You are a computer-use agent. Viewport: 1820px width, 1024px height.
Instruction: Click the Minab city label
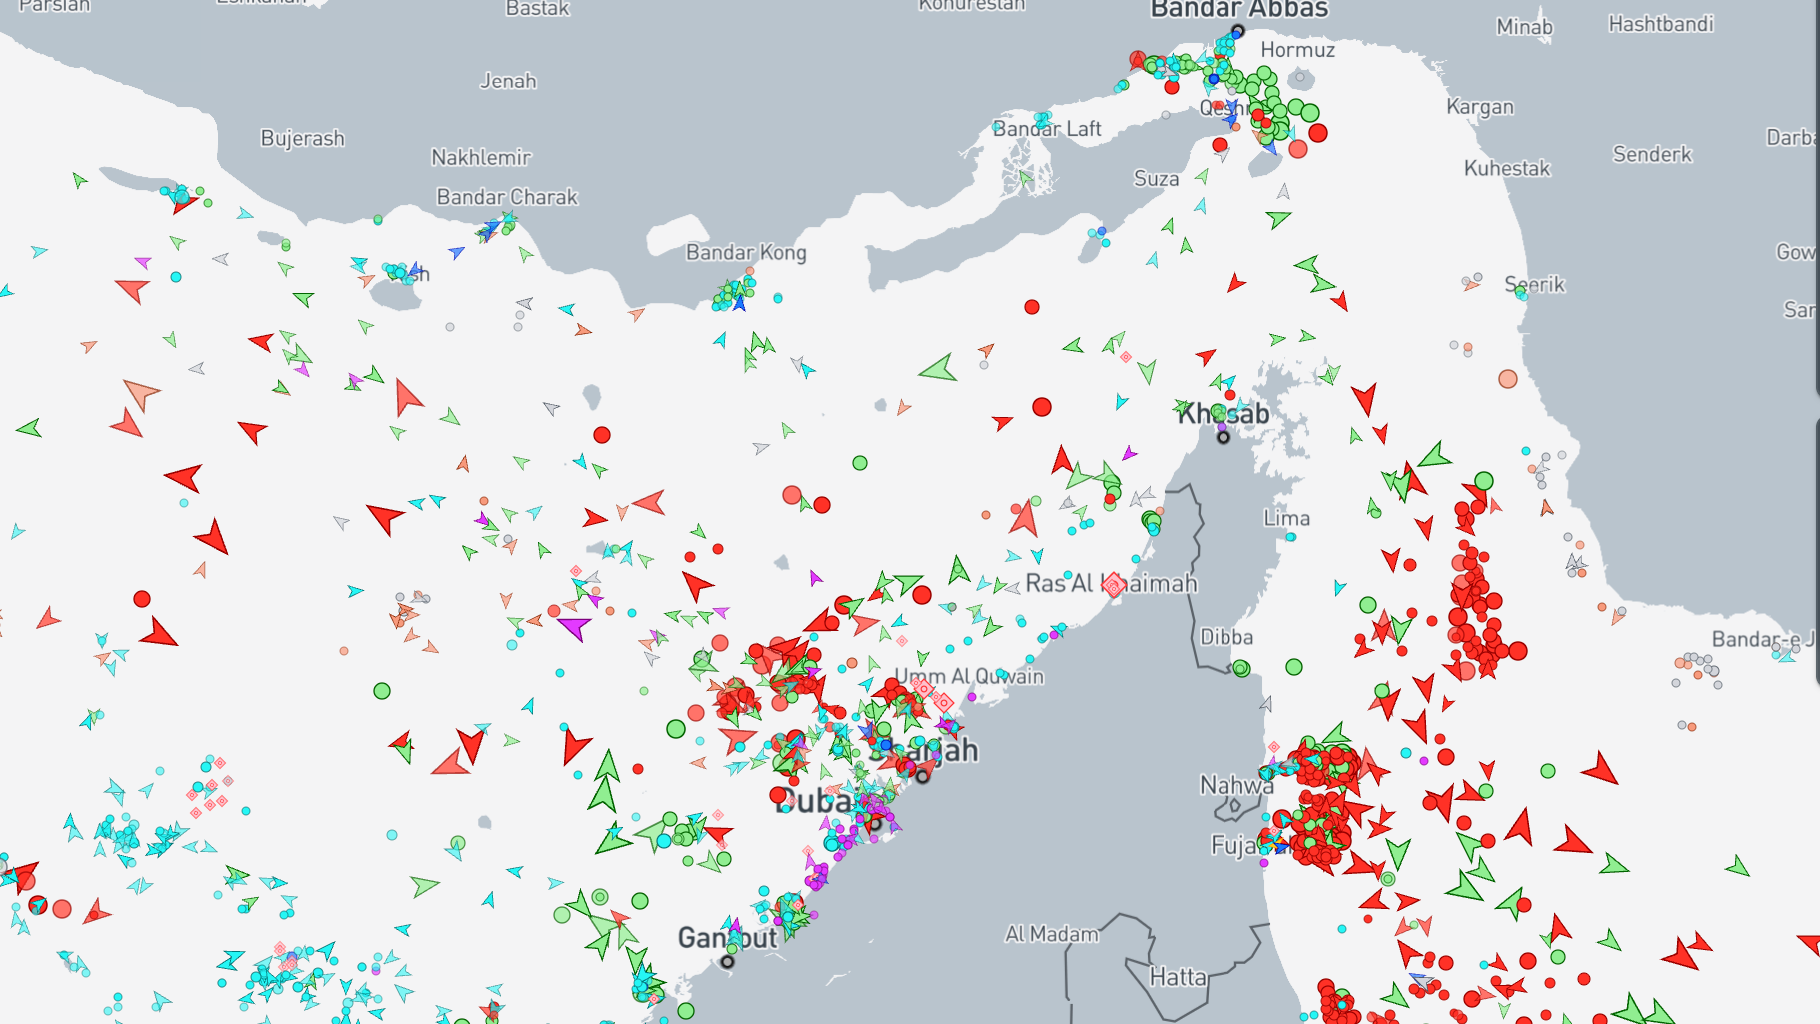(x=1524, y=27)
